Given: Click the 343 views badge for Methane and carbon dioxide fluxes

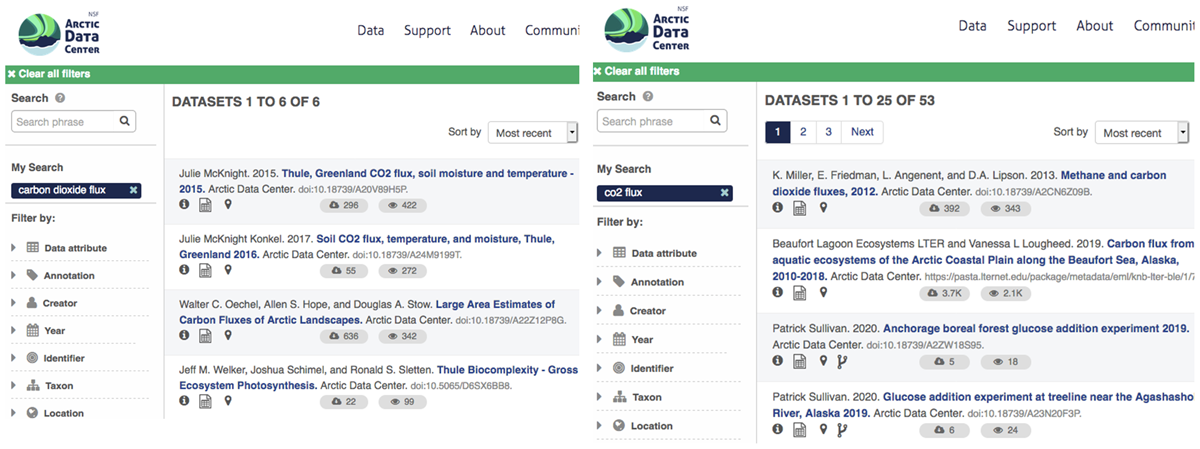Looking at the screenshot, I should [x=1005, y=208].
